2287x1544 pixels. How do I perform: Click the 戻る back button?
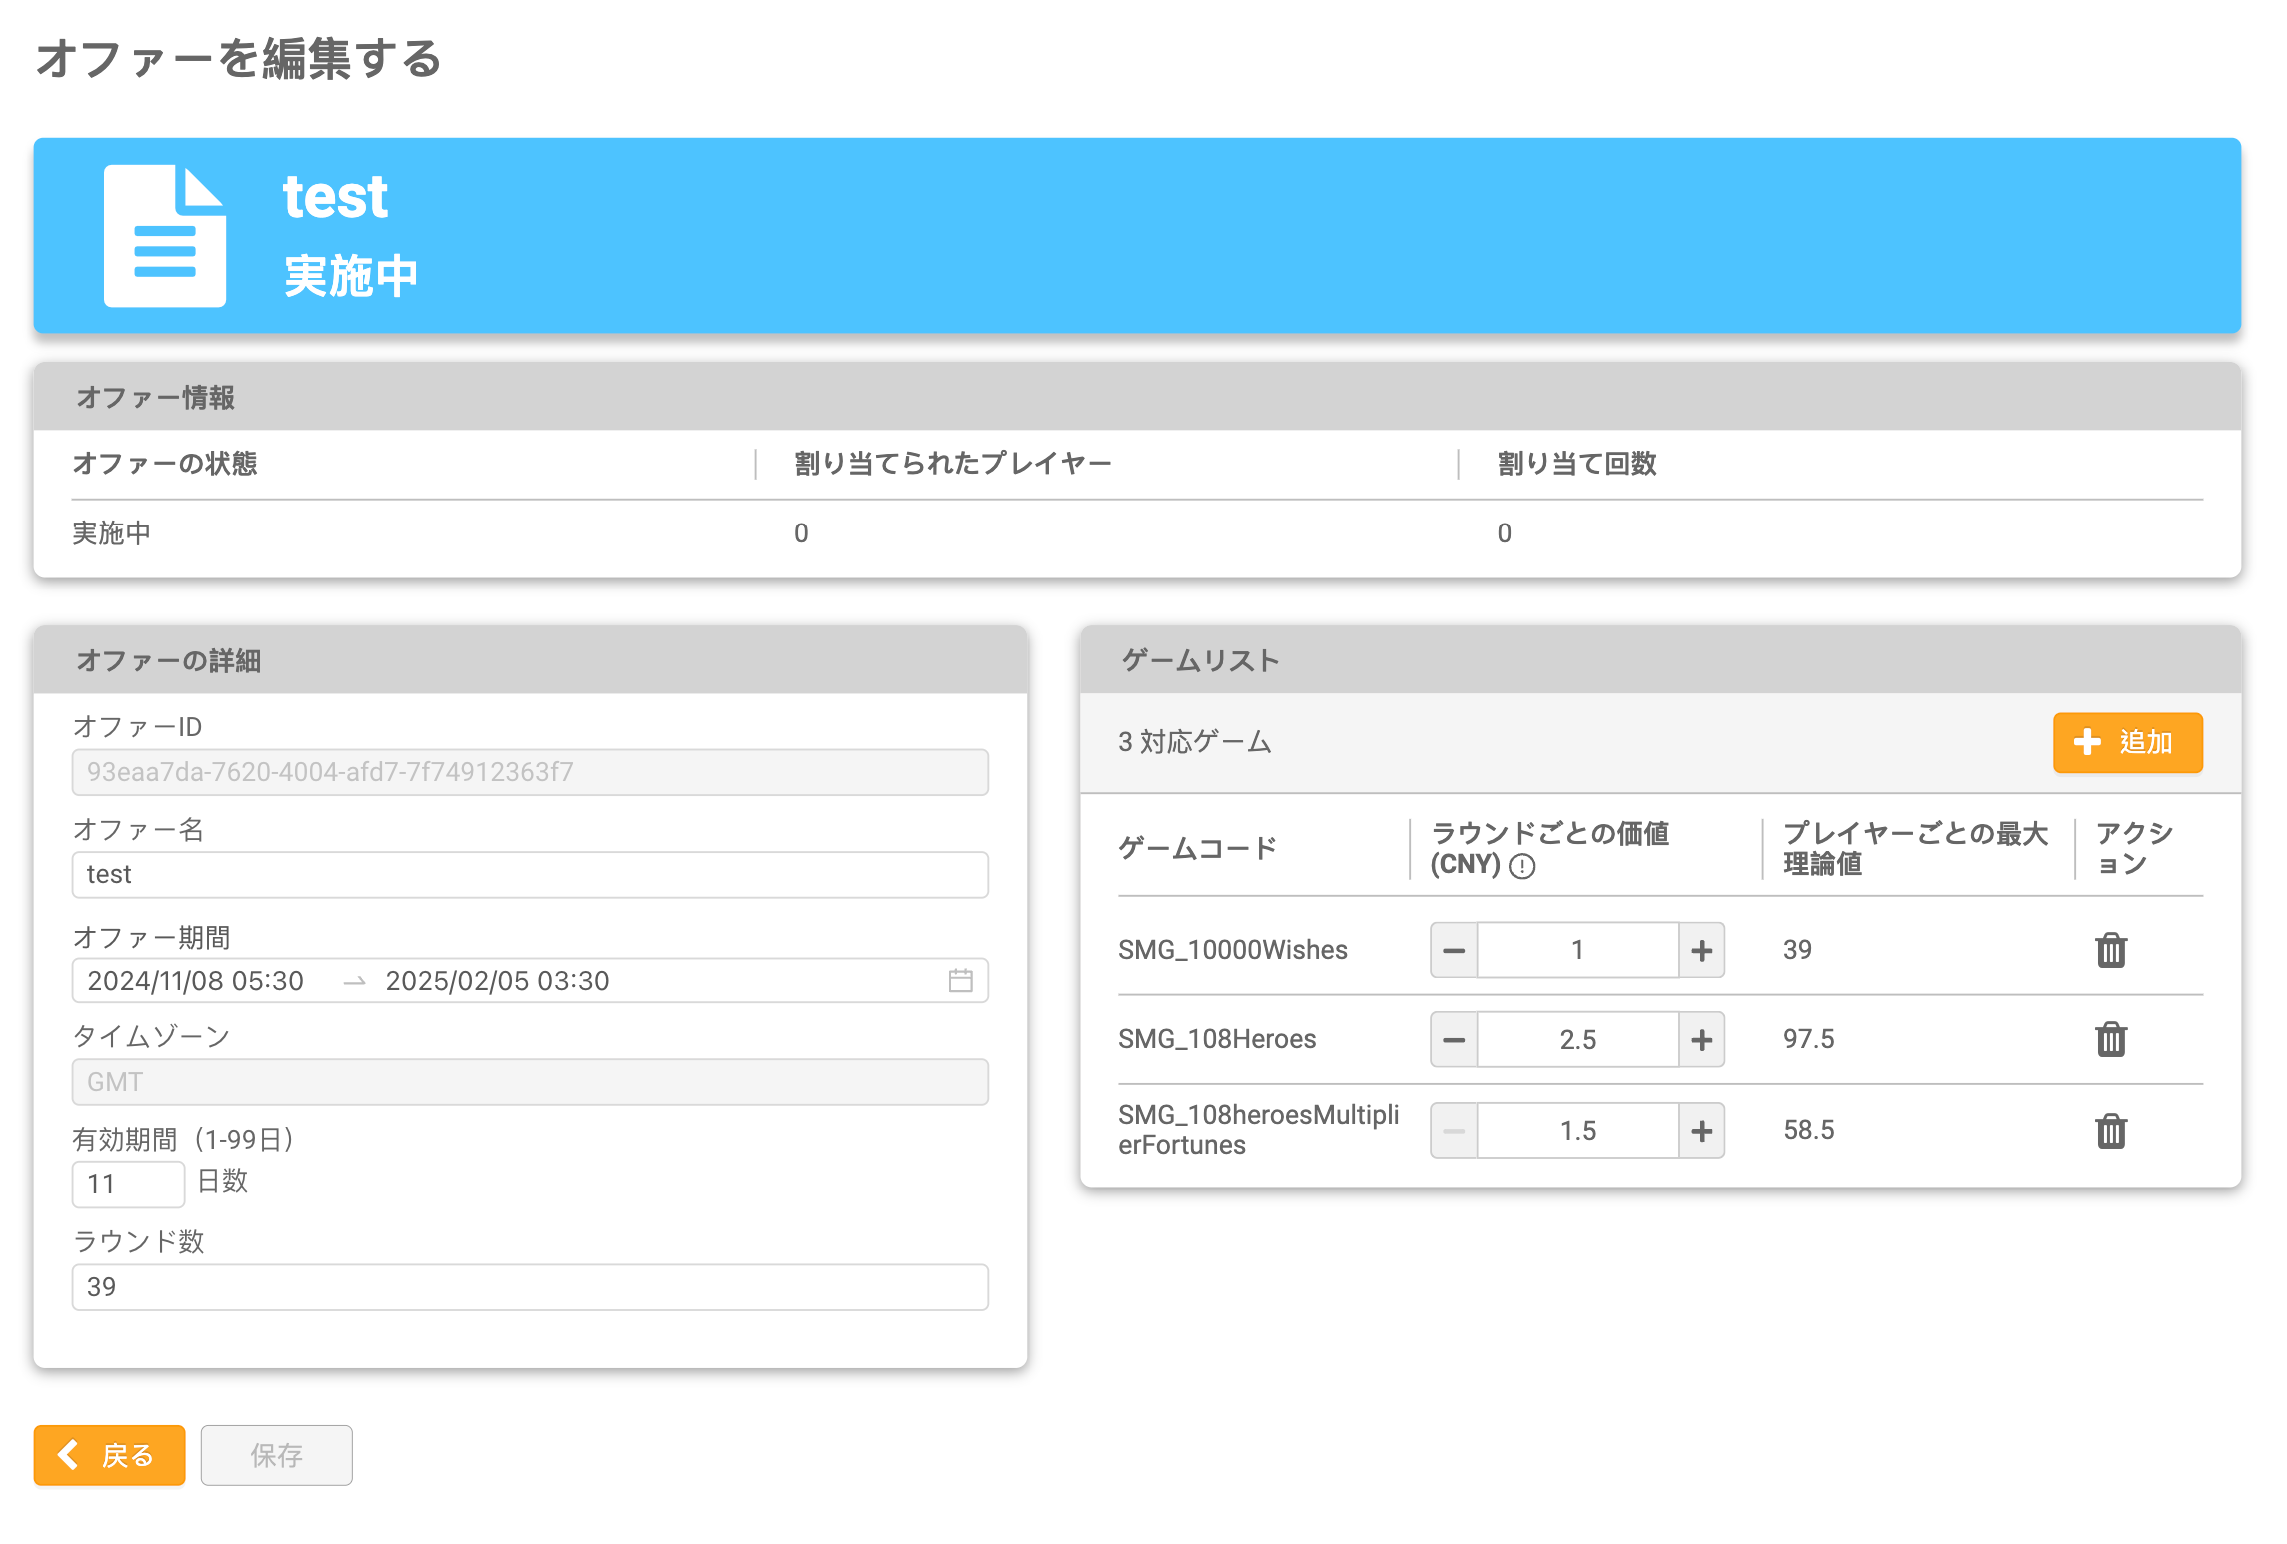coord(109,1455)
